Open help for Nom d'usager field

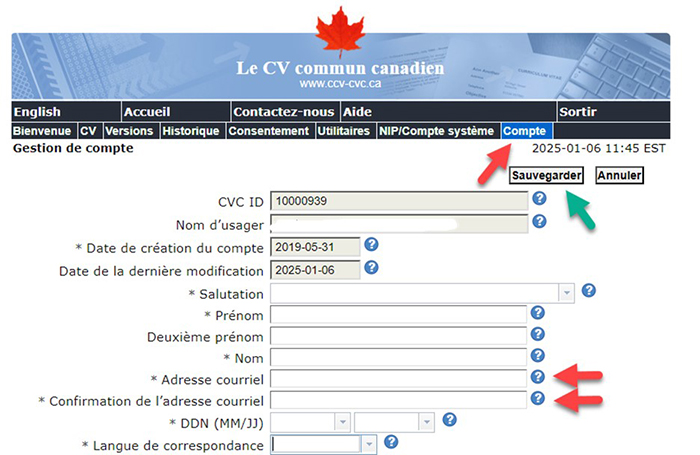[539, 221]
